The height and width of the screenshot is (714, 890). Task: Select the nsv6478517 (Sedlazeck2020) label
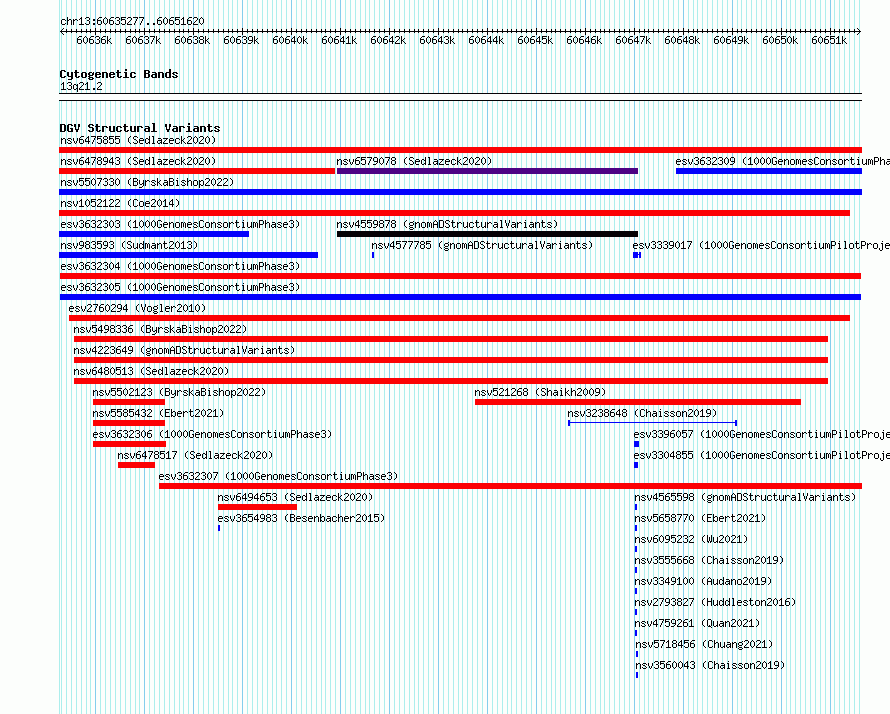point(195,455)
